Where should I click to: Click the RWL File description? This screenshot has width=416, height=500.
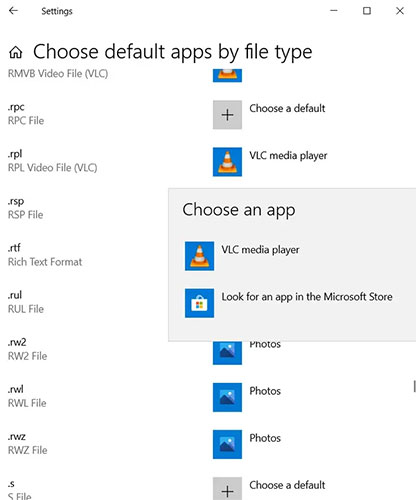[x=27, y=403]
